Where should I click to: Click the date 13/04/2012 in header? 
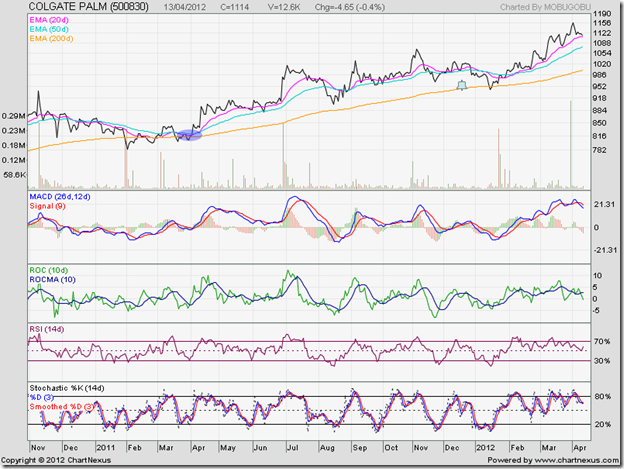pos(184,7)
